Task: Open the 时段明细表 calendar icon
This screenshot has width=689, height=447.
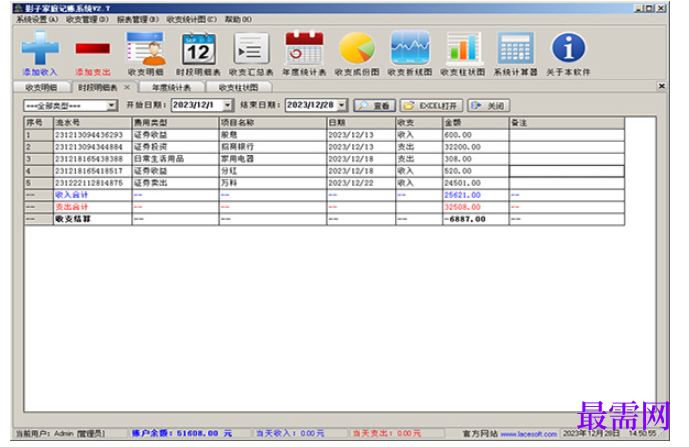Action: click(199, 48)
